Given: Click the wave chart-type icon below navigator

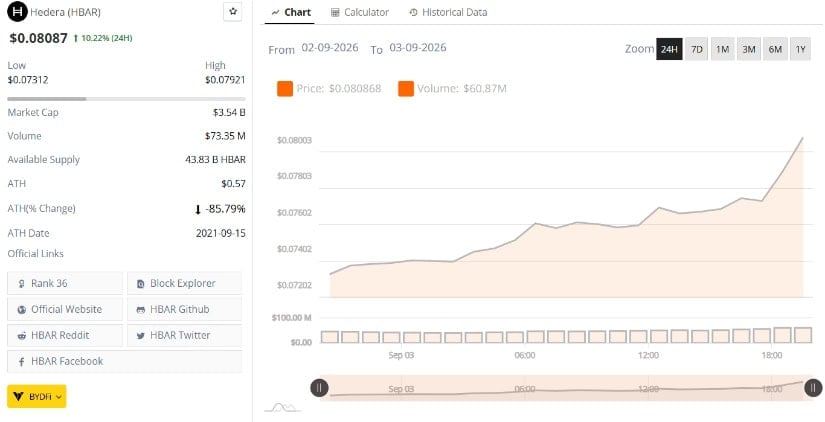Looking at the screenshot, I should click(282, 407).
